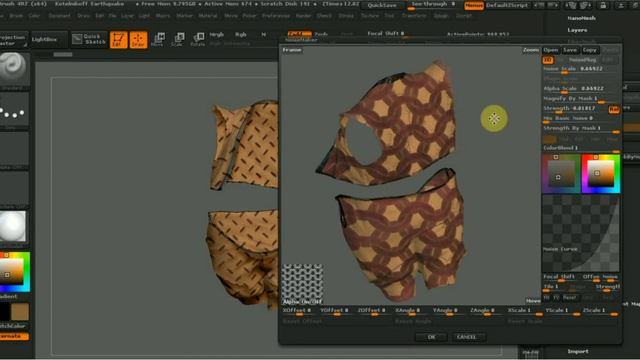Select the Move transform tool
The width and height of the screenshot is (640, 360).
pos(158,40)
